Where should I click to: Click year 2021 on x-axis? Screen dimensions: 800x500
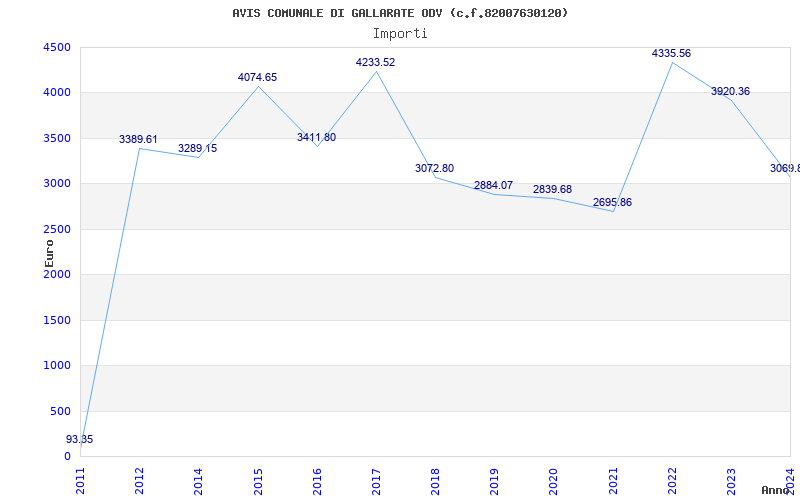[613, 481]
